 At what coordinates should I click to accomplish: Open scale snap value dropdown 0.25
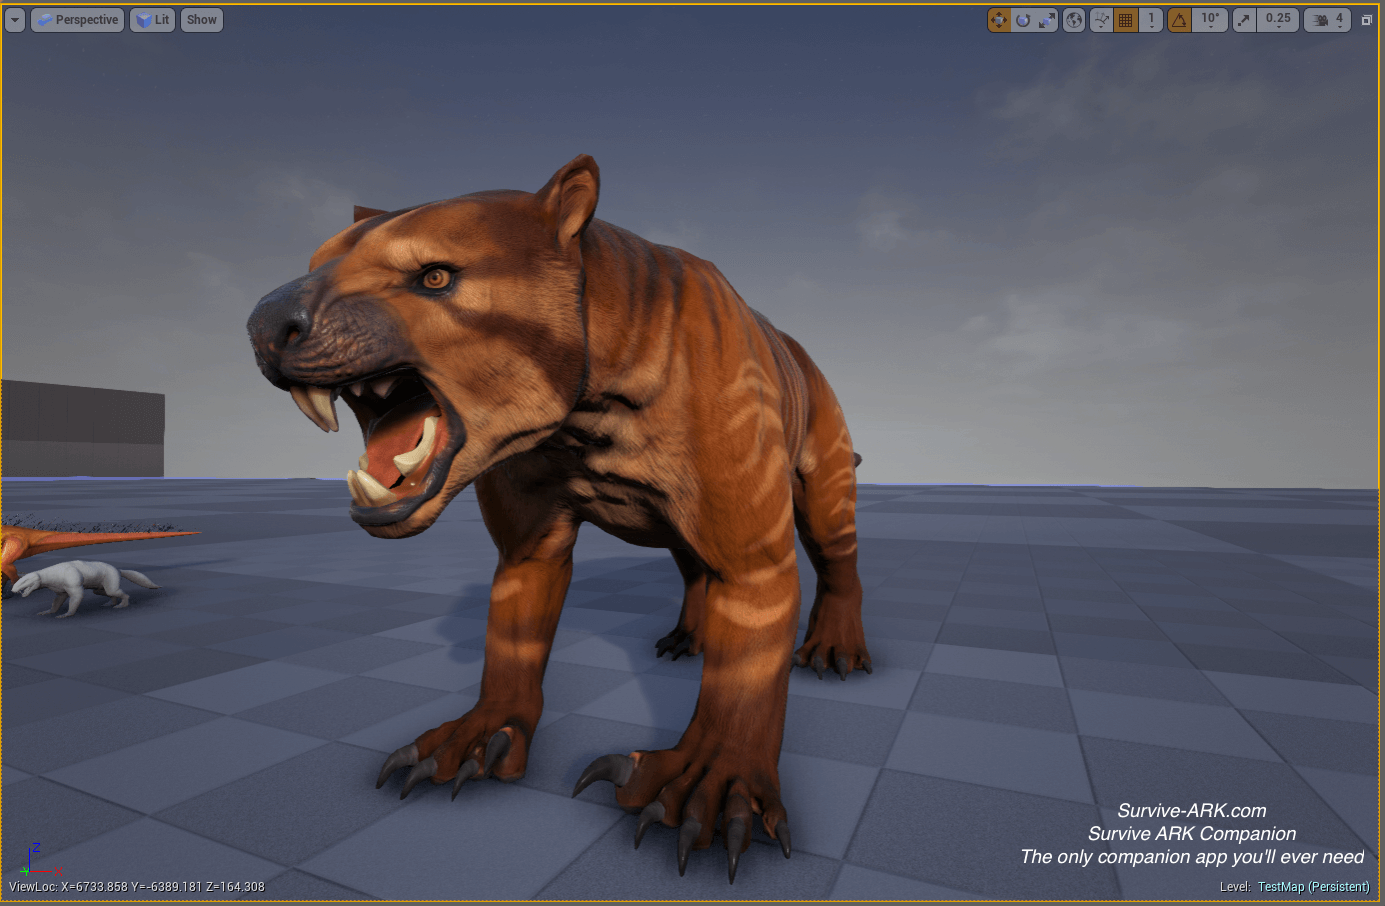pos(1278,20)
